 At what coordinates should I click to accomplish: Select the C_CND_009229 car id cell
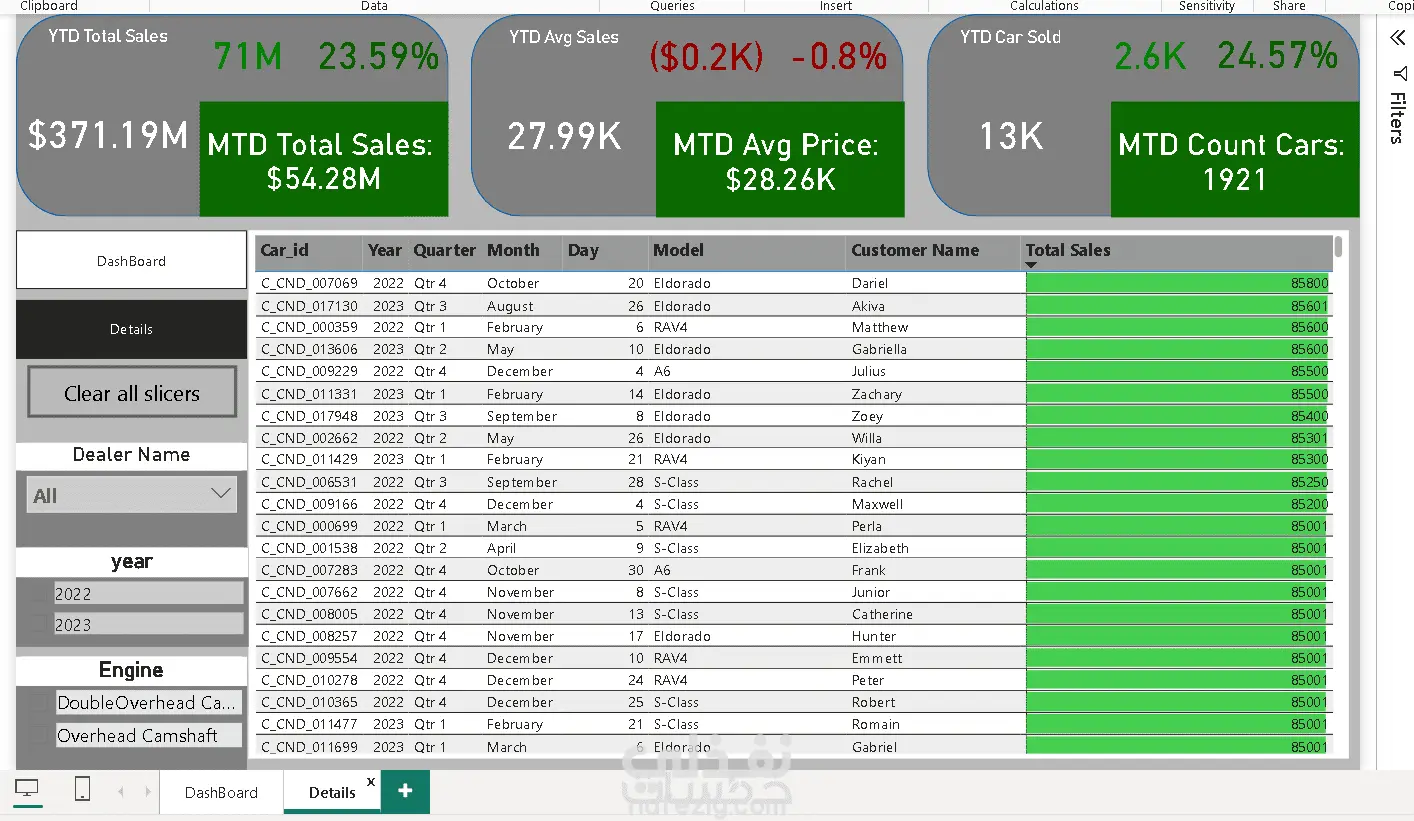[309, 371]
